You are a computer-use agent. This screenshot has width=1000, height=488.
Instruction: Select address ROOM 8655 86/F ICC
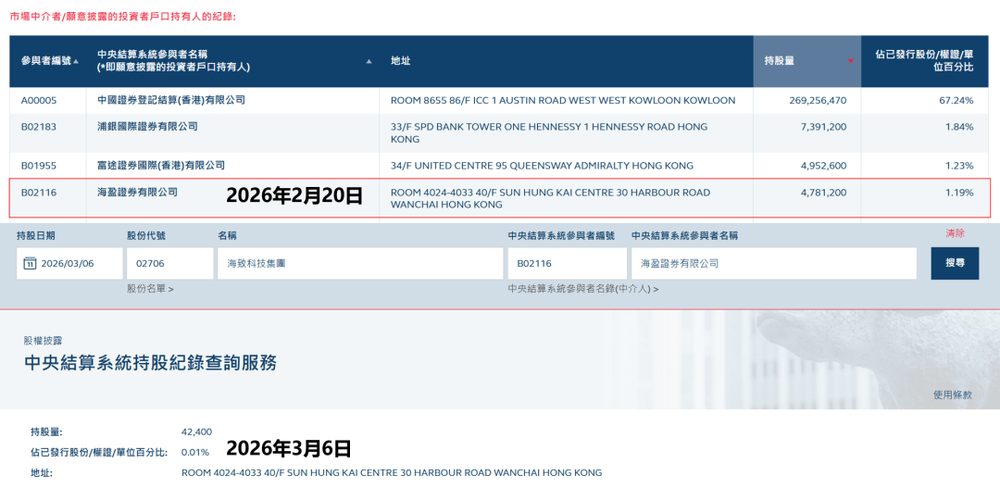click(563, 100)
